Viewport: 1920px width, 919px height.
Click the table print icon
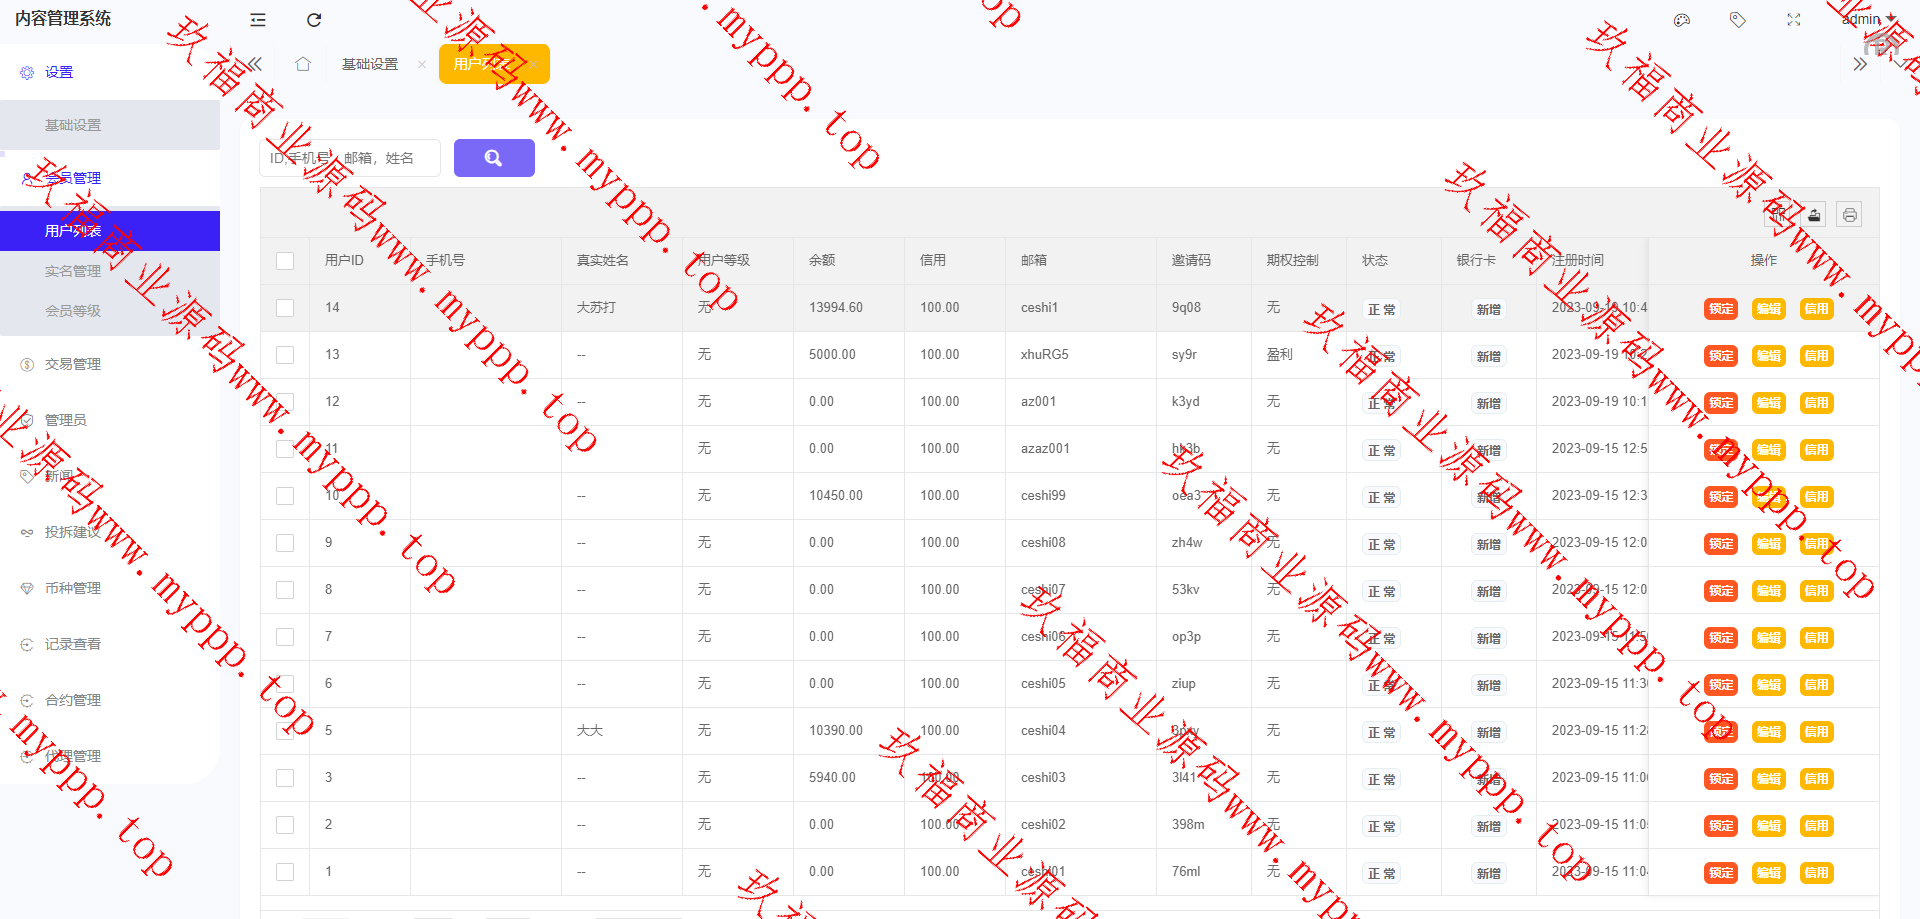click(x=1849, y=215)
